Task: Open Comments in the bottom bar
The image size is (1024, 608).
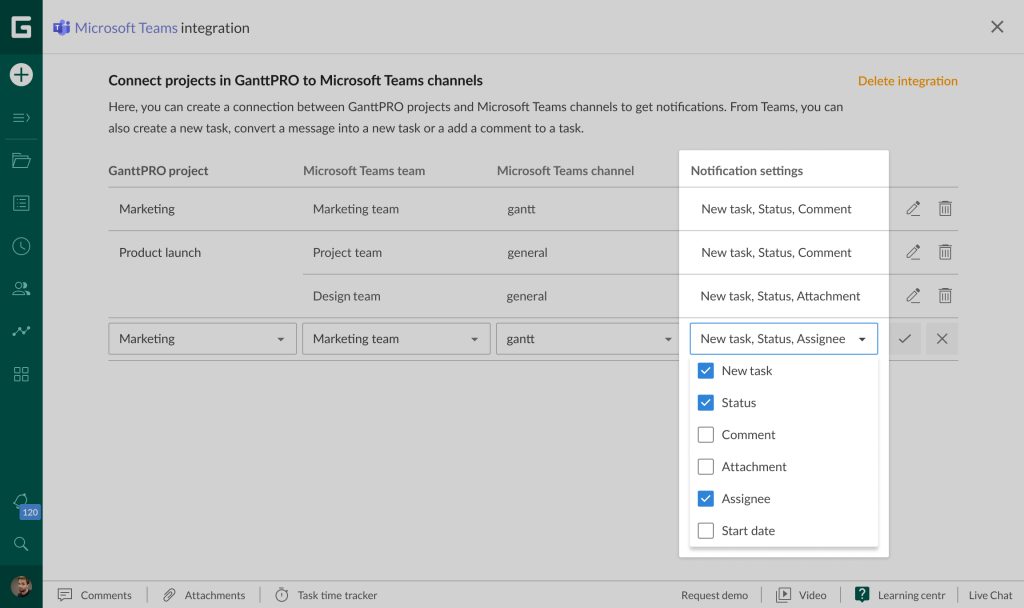Action: point(95,595)
